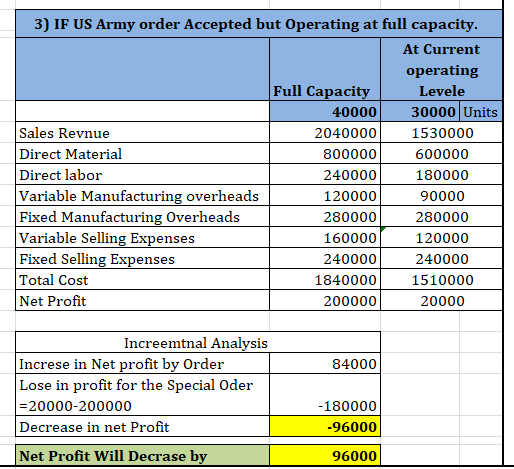Select 'Increse in Net profit by Order' label
This screenshot has width=514, height=469.
click(x=142, y=363)
